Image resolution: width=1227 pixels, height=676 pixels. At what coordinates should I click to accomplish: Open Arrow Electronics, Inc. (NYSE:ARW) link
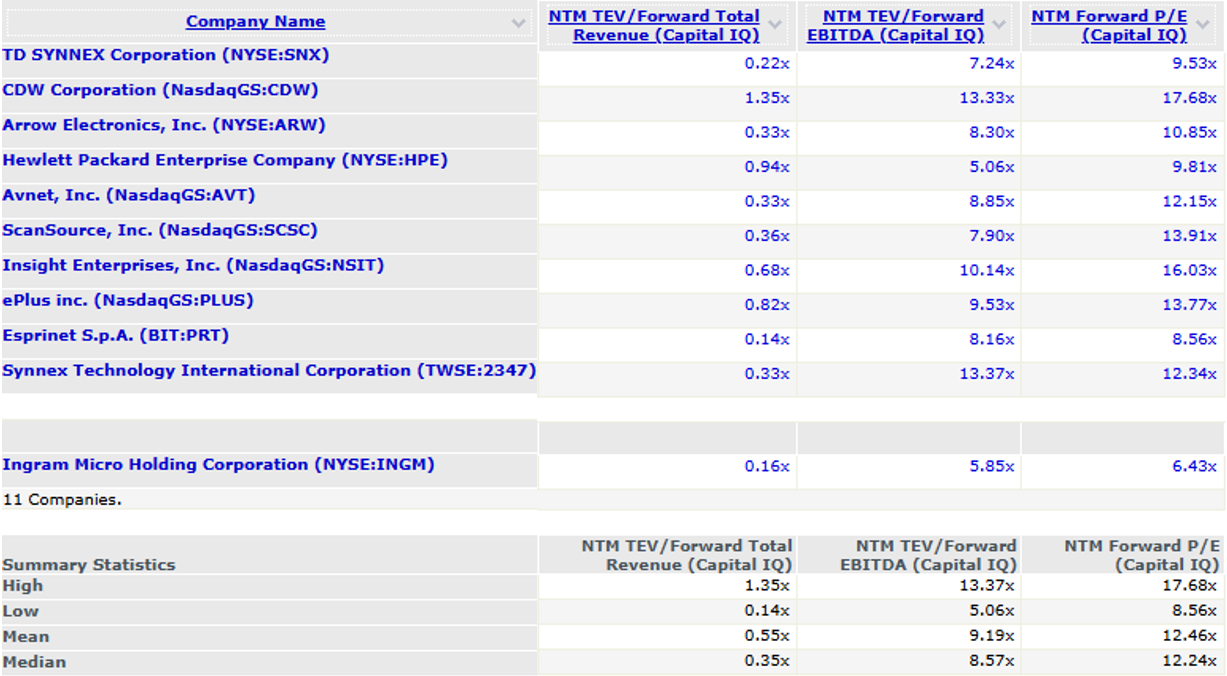coord(164,125)
